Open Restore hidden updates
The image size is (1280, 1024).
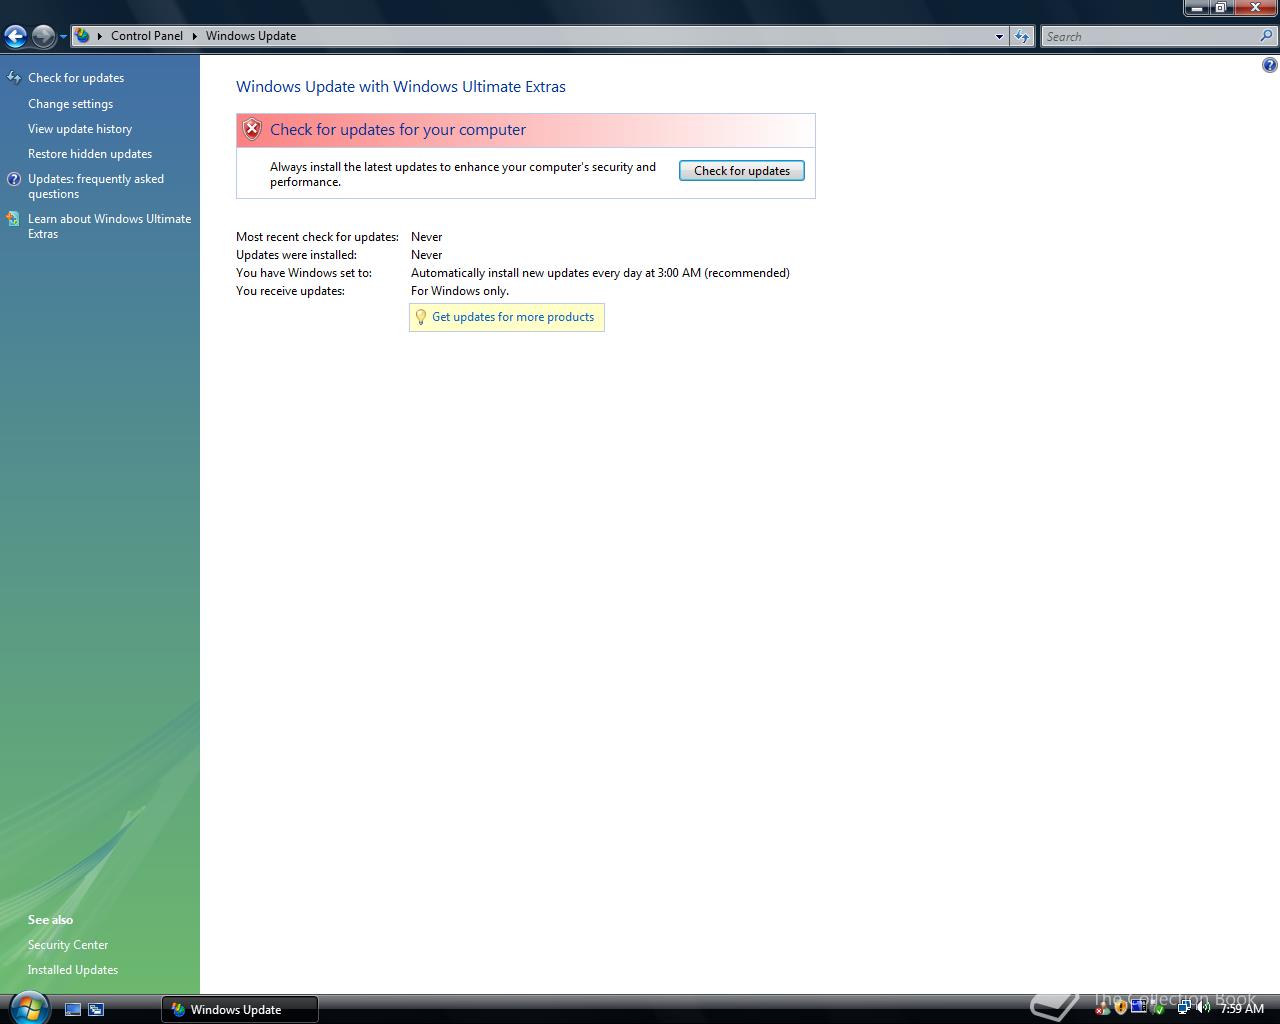pos(90,154)
